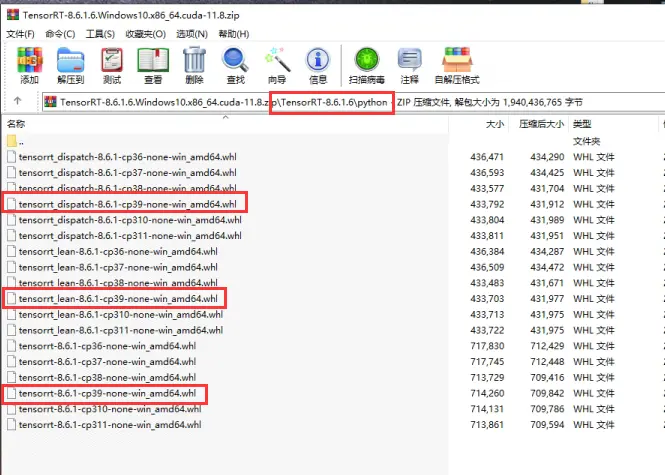The image size is (665, 475).
Task: Select tensorrt_lean-8.6.1-cp37-none-win_amd64.whl
Action: (118, 267)
